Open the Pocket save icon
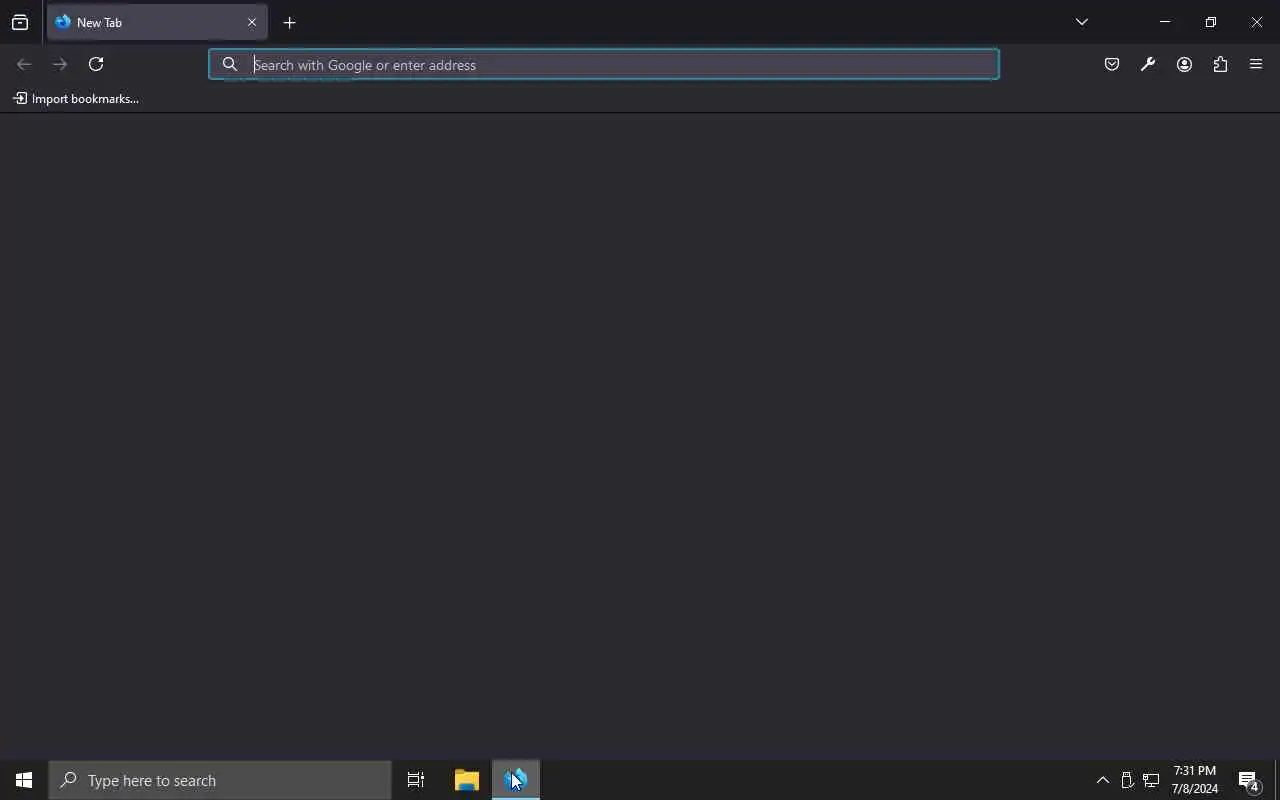Screen dimensions: 1280x800 (x=1112, y=64)
